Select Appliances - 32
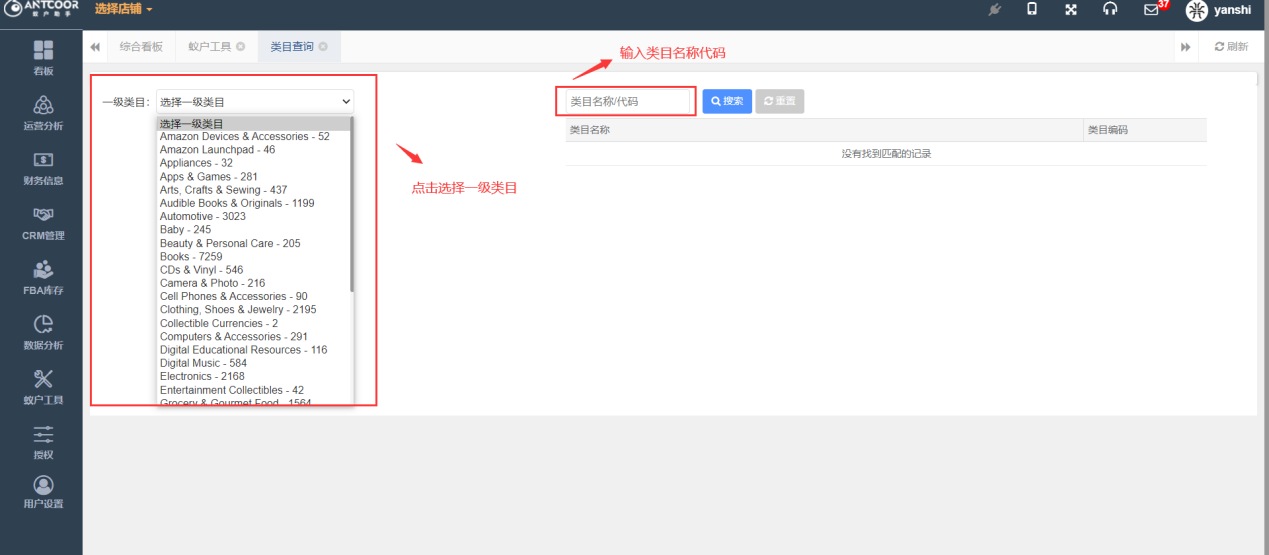This screenshot has width=1269, height=555. coord(253,163)
